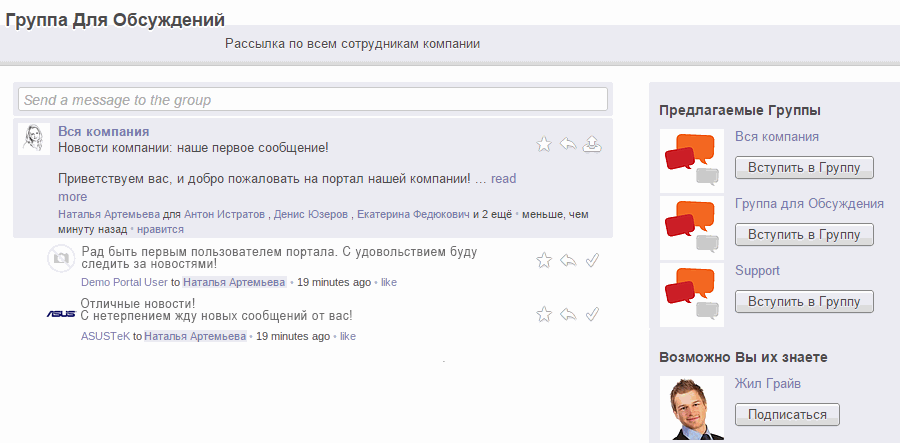Mark the ASUSTeK comment as read
Screen dimensions: 900x443
point(592,314)
